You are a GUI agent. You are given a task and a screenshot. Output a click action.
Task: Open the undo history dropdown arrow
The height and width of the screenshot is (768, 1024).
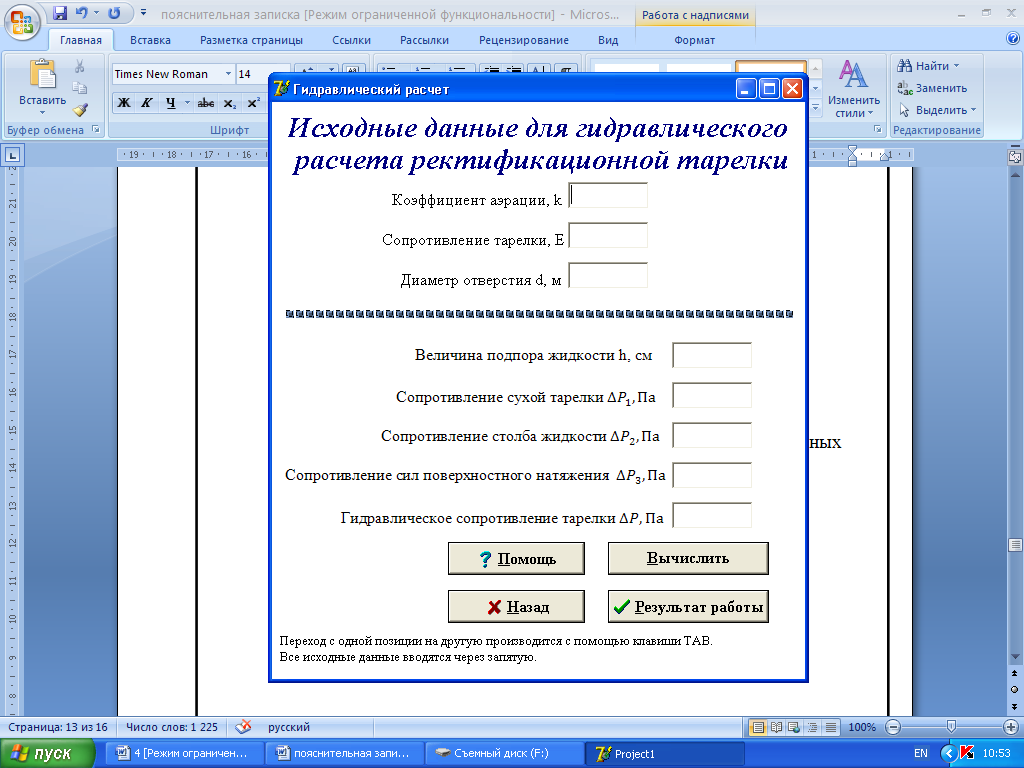coord(96,13)
